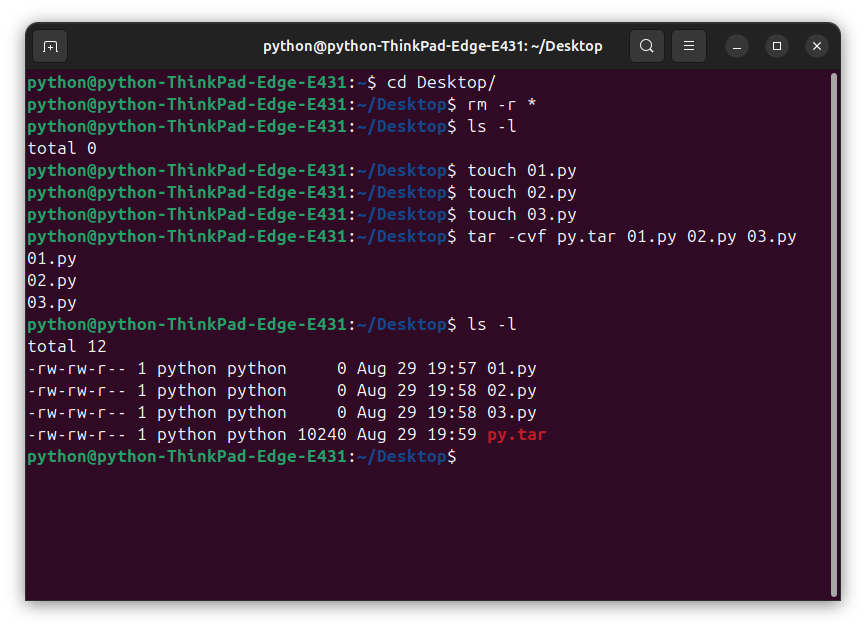Click the last empty prompt line
This screenshot has height=629, width=866.
click(242, 457)
